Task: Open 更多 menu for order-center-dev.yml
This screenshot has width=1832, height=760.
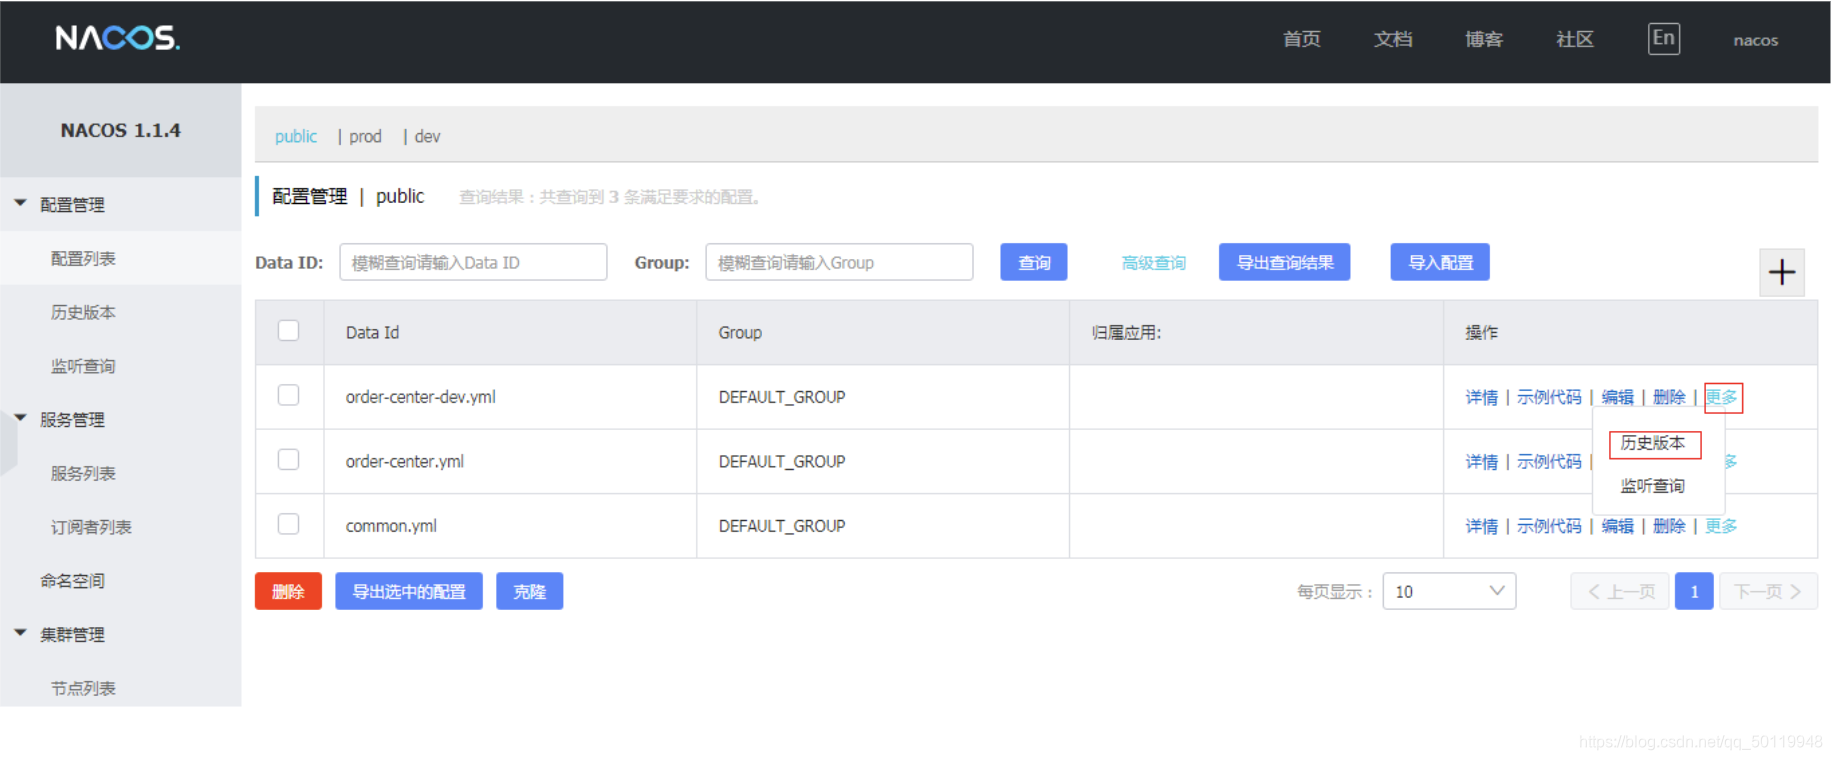Action: point(1722,397)
